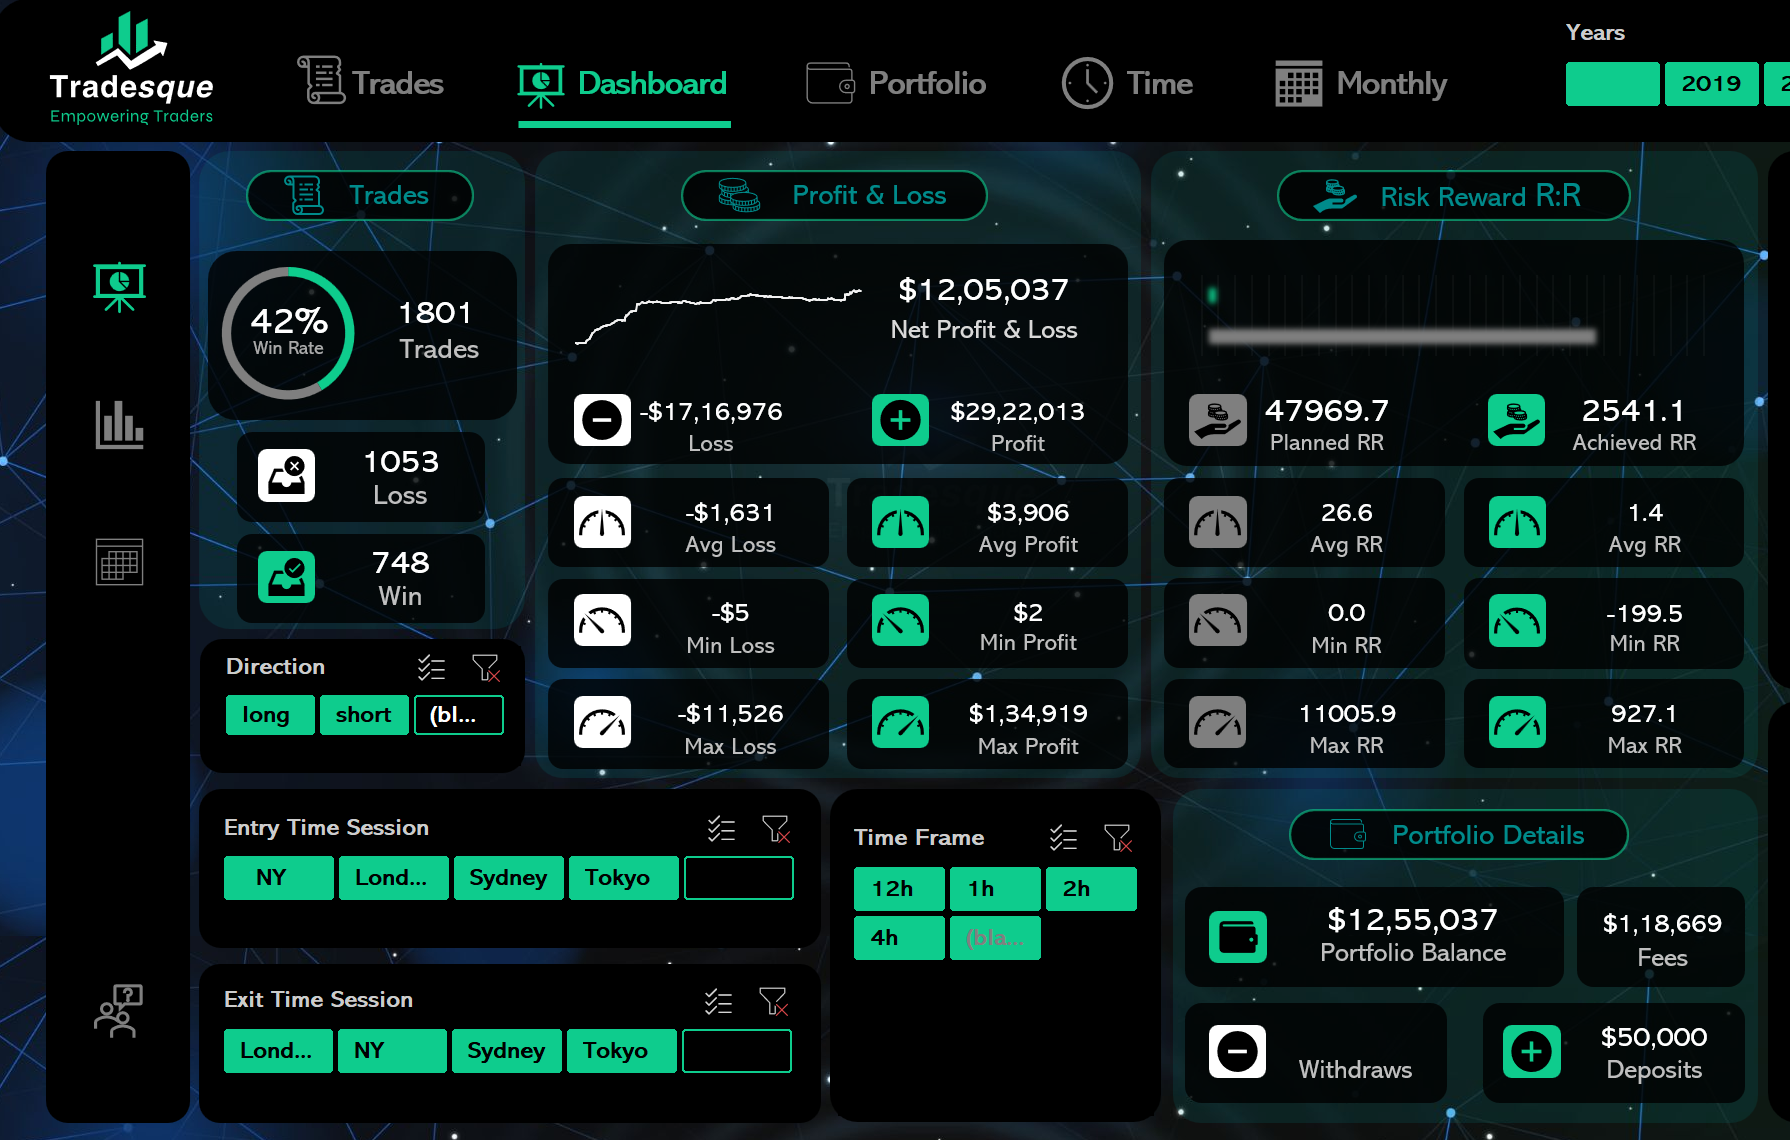Click the Portfolio Balance wallet icon
Screen dimensions: 1790x1140
pos(1238,937)
